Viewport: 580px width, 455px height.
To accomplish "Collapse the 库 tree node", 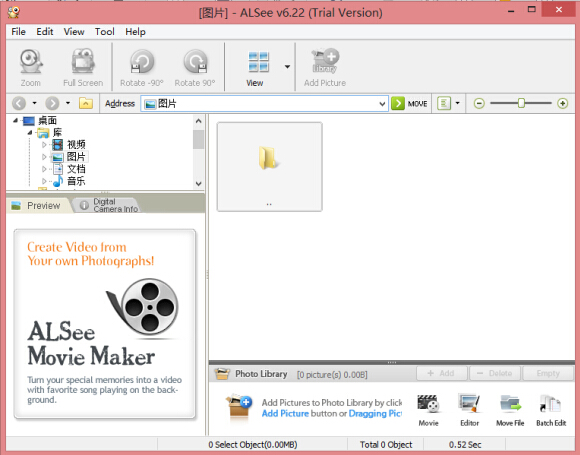I will [30, 132].
